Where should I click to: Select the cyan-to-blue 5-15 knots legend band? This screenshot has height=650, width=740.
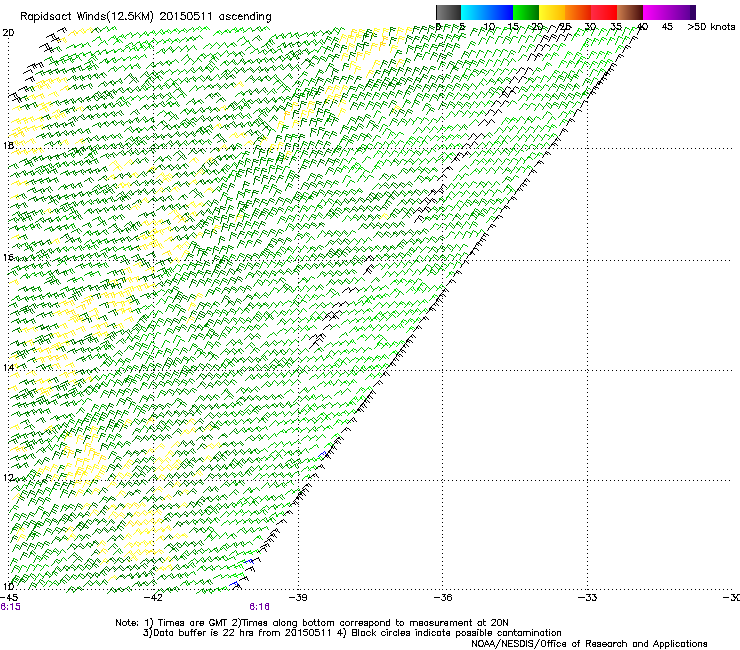coord(487,12)
